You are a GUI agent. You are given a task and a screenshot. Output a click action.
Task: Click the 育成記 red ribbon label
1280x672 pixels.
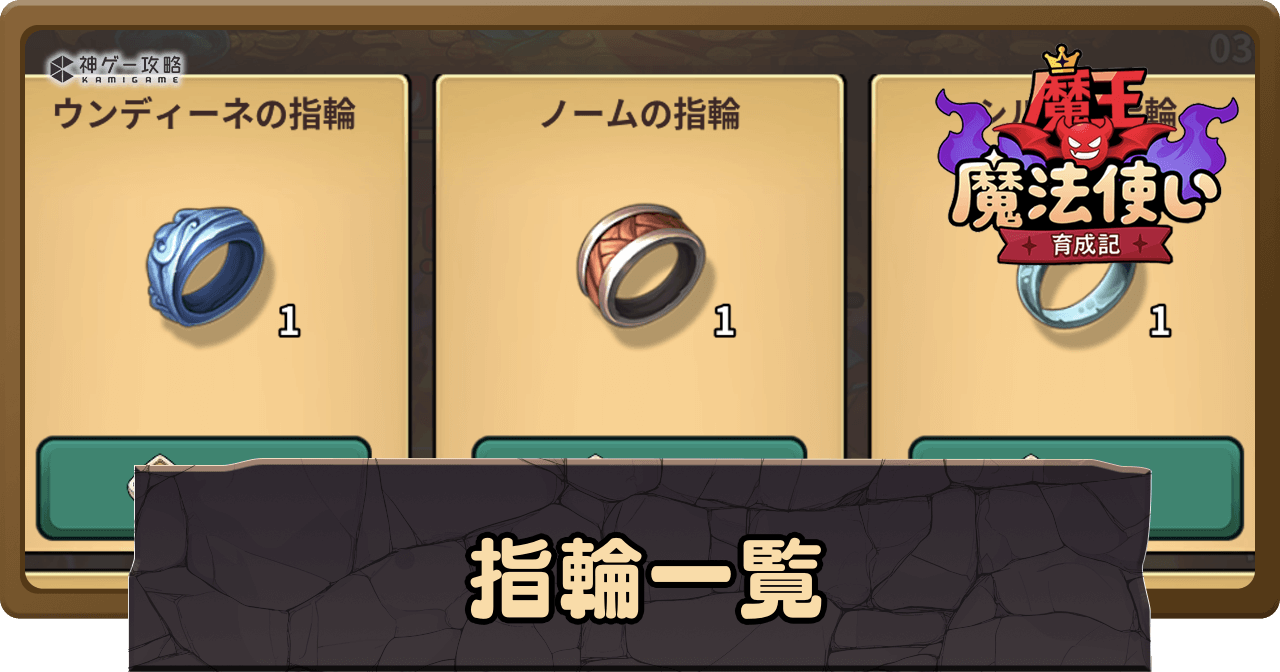tap(1086, 244)
